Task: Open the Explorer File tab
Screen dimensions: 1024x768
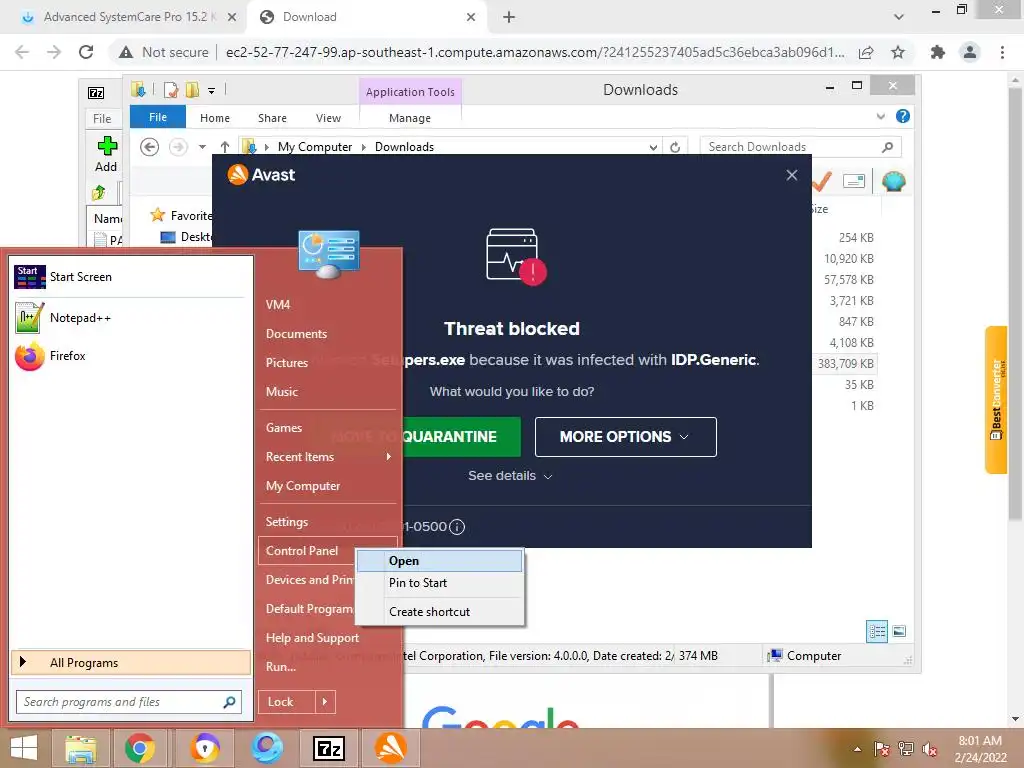Action: point(158,118)
